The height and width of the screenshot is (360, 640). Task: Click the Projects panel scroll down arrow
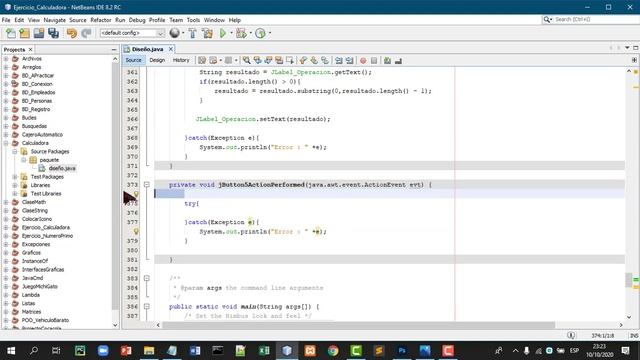(115, 325)
